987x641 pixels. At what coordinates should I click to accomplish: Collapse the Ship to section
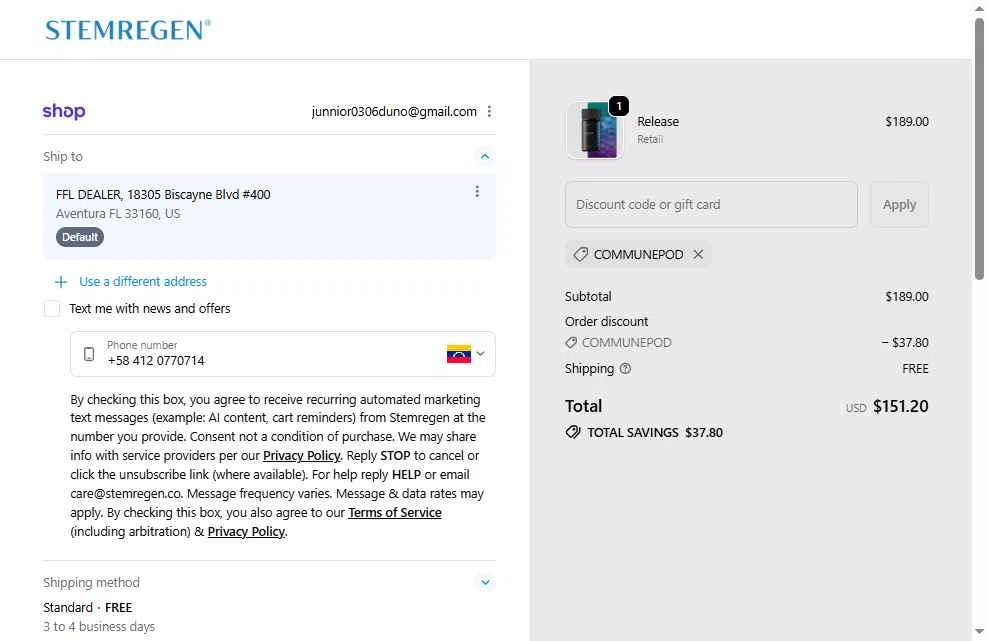(485, 156)
